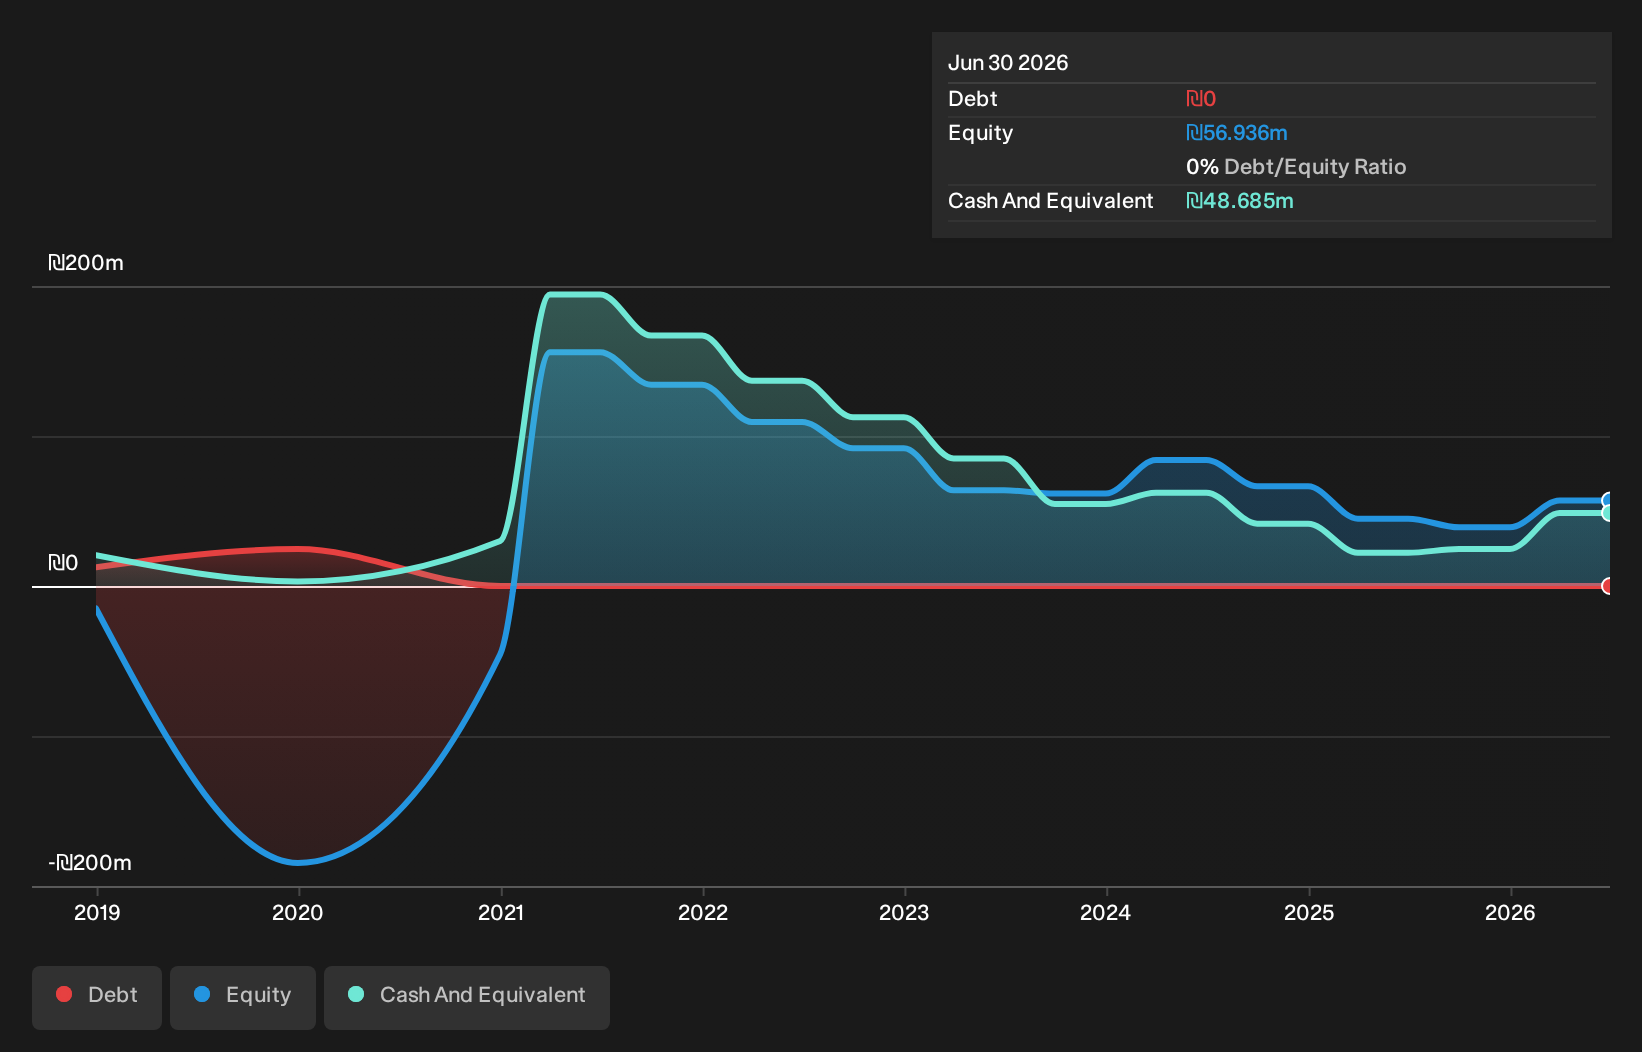Screen dimensions: 1642x1052
Task: Click the red ₪0 debt value in tooltip
Action: 1201,99
